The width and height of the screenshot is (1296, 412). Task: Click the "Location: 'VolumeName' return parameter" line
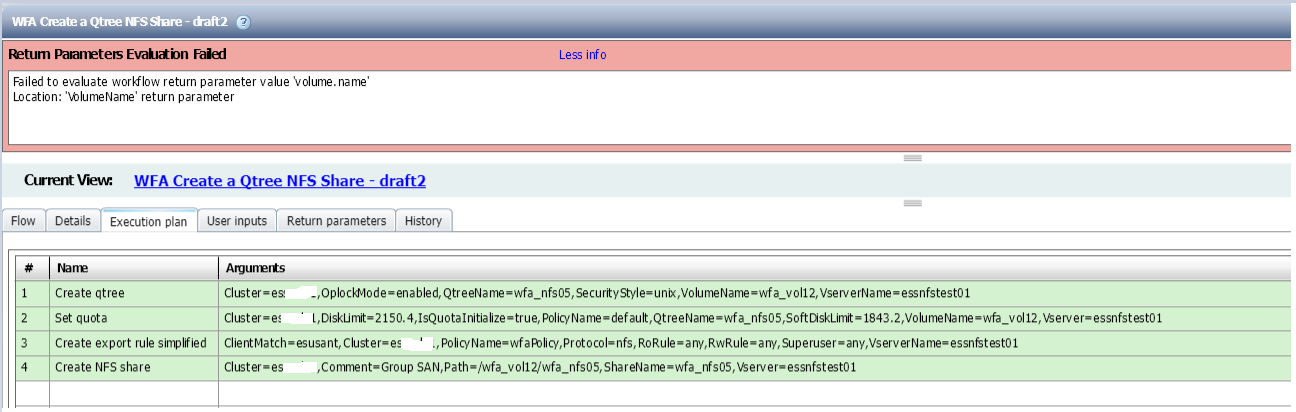pyautogui.click(x=123, y=97)
